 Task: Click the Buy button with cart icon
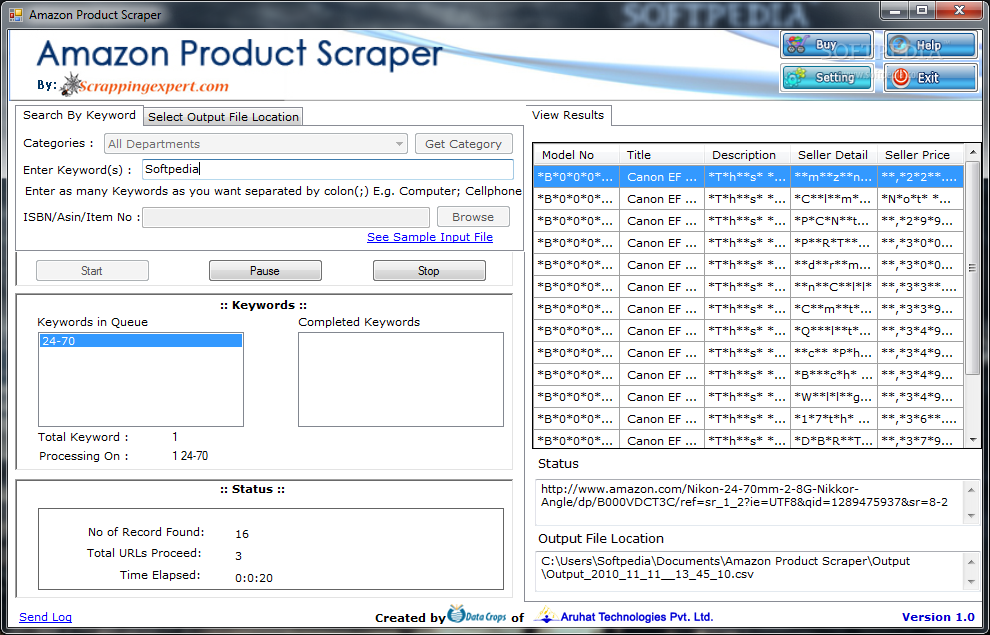pos(826,45)
